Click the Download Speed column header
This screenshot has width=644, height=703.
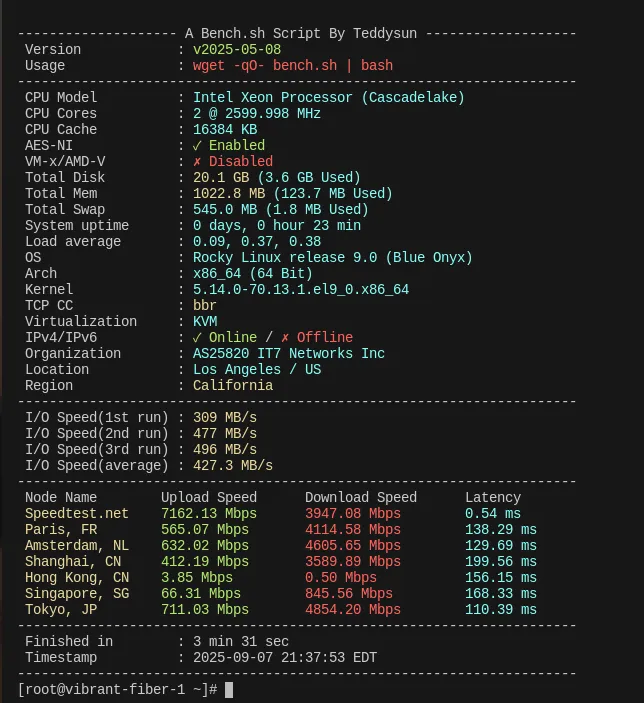coord(361,497)
